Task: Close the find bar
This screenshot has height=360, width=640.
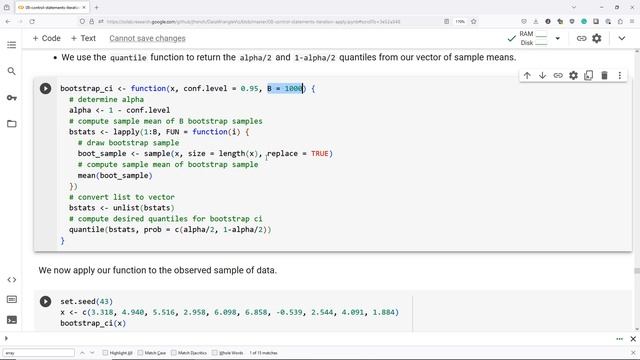Action: (x=633, y=353)
